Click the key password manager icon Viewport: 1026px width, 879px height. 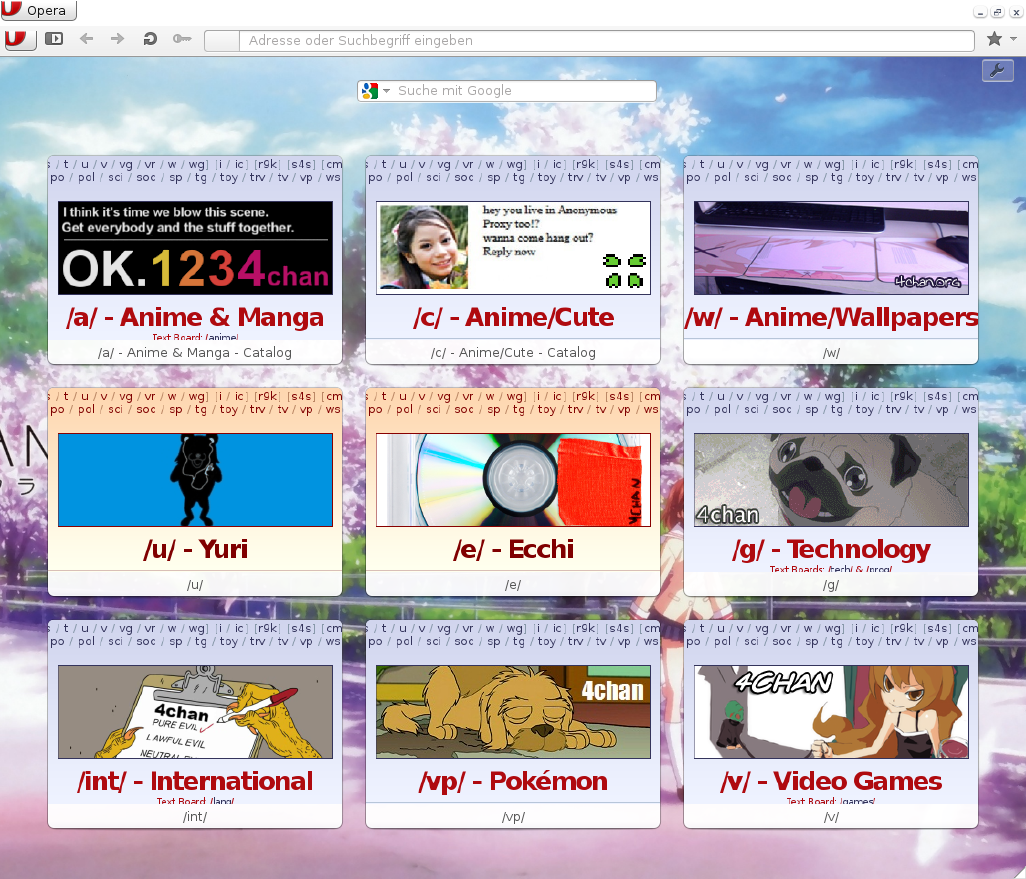click(x=181, y=39)
